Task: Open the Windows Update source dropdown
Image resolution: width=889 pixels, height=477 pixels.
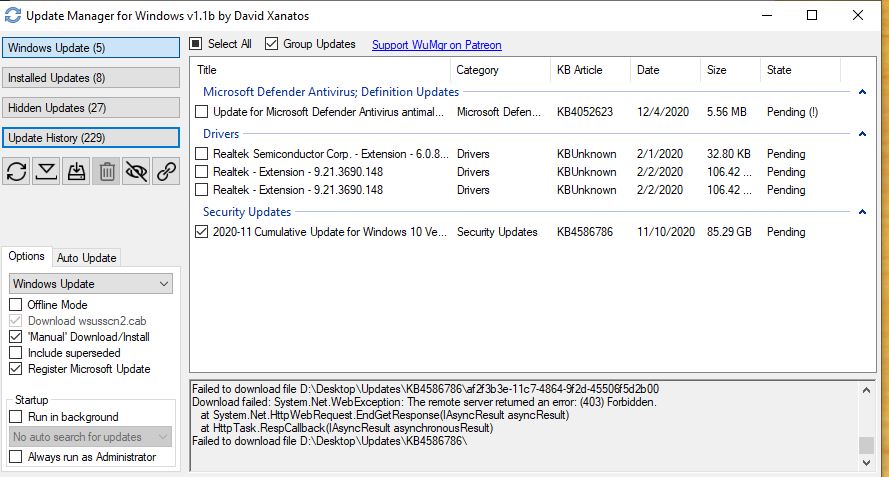Action: coord(91,284)
